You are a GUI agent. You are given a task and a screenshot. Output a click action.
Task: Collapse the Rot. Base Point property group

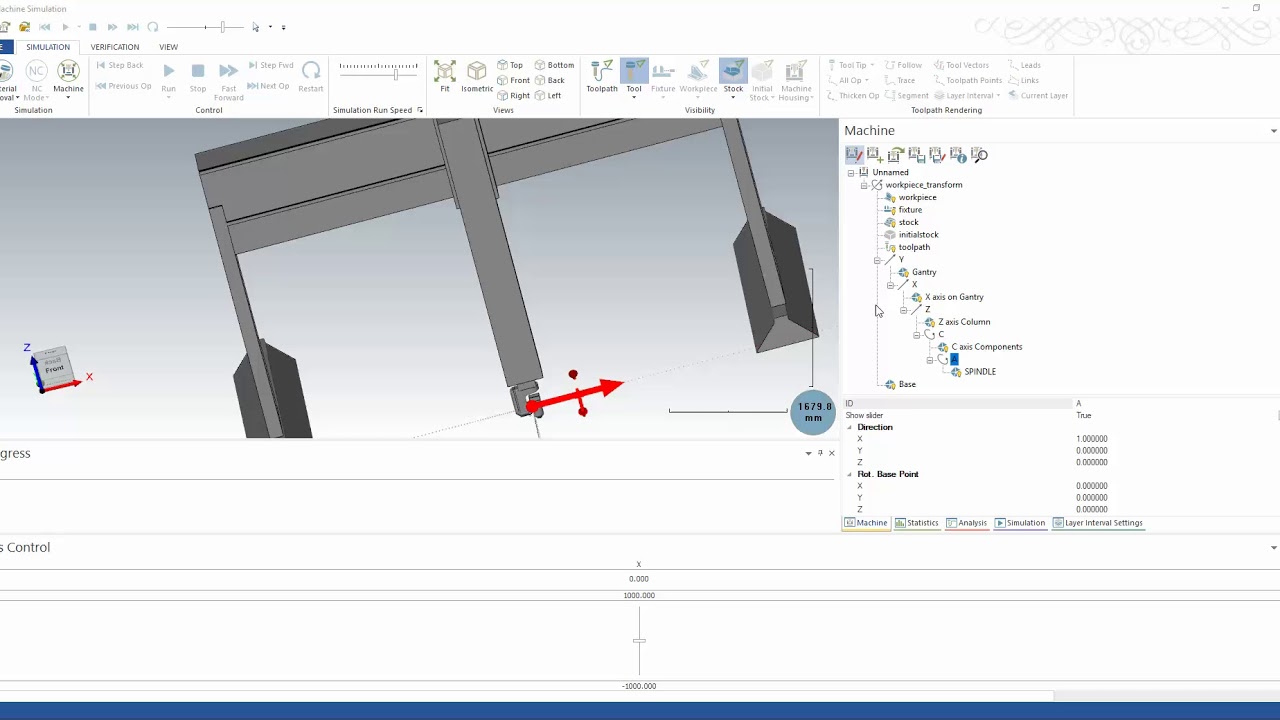(850, 474)
